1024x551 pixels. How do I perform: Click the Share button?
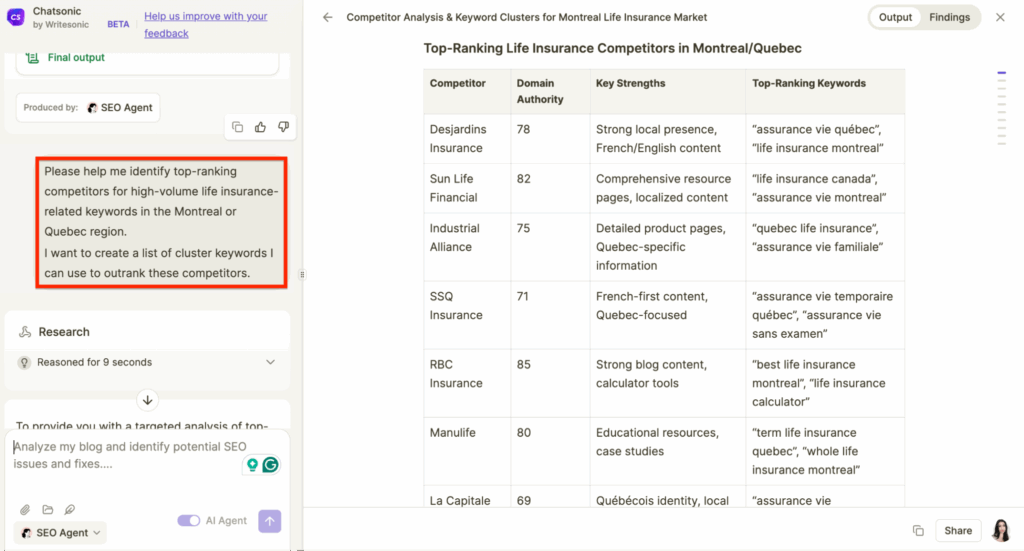coord(958,531)
